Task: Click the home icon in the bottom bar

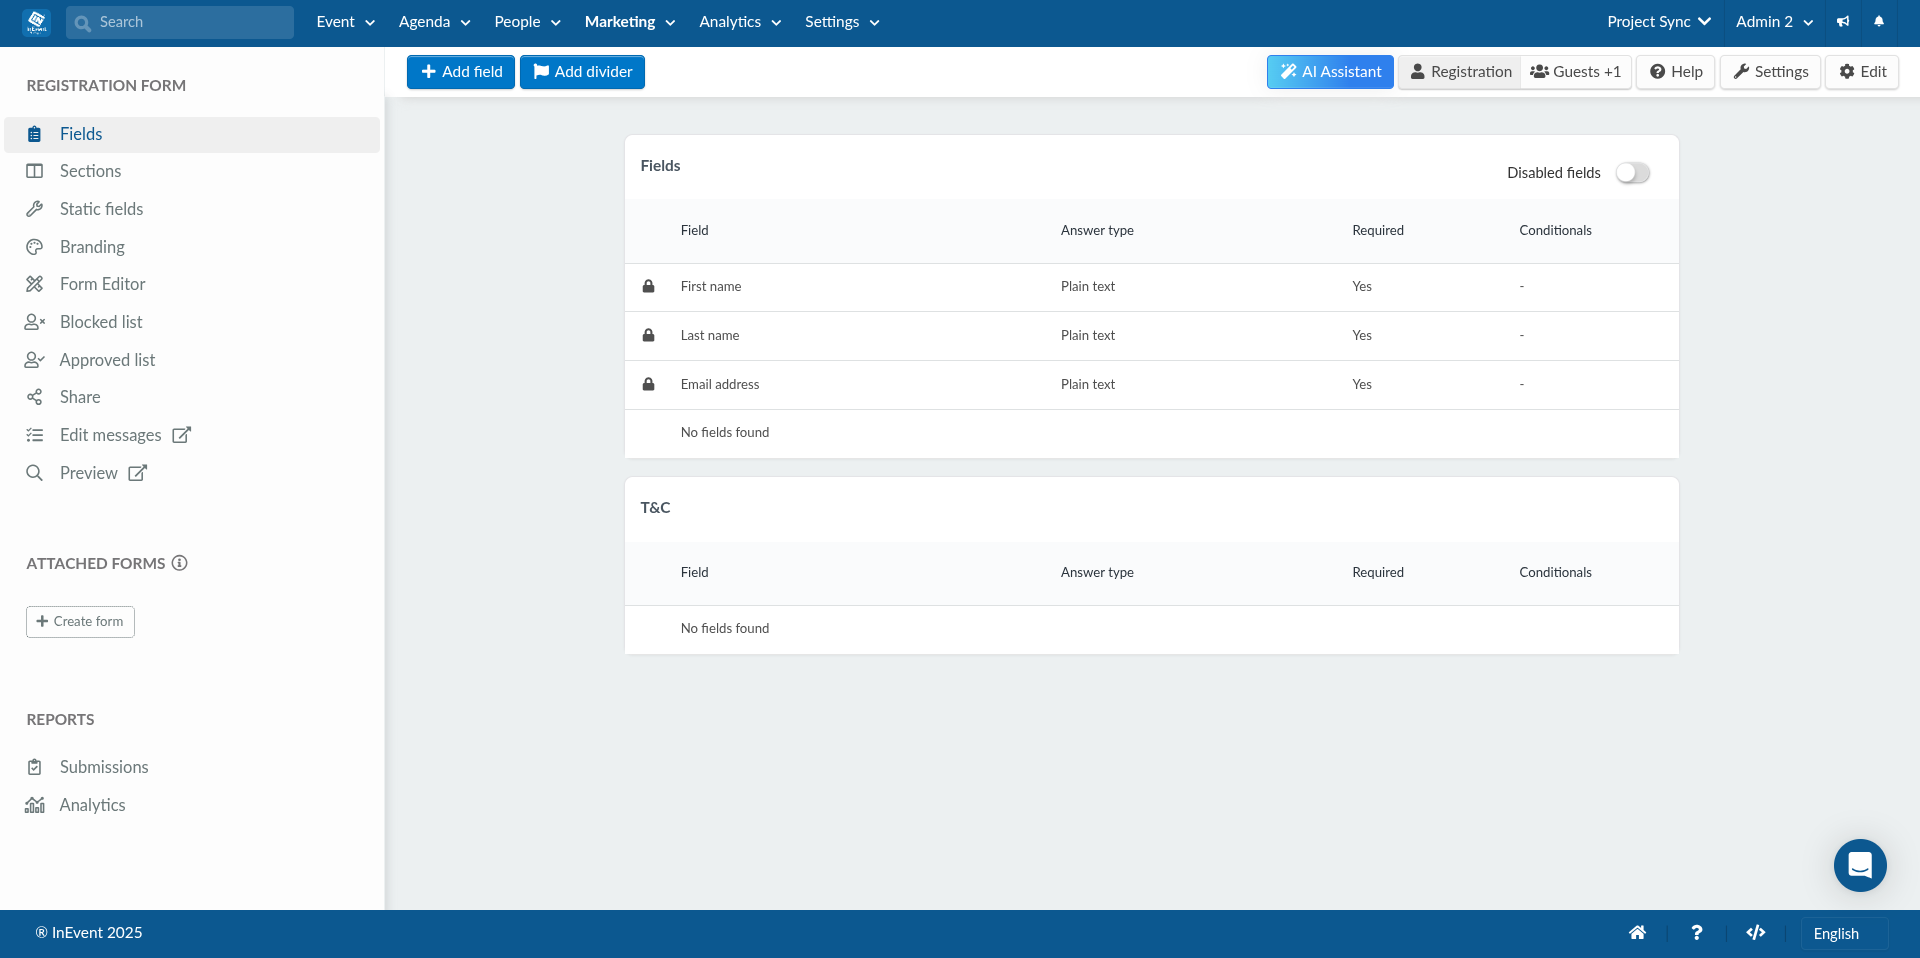Action: [1637, 932]
